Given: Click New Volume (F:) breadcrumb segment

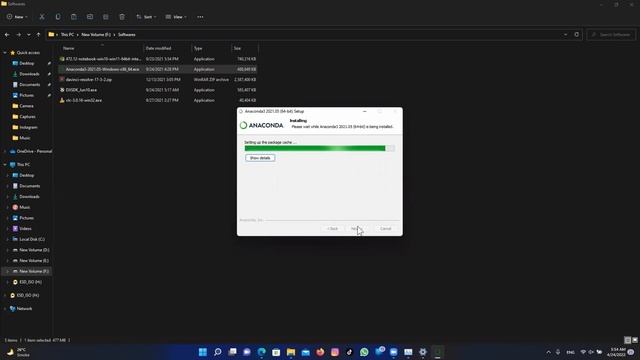Looking at the screenshot, I should point(96,35).
